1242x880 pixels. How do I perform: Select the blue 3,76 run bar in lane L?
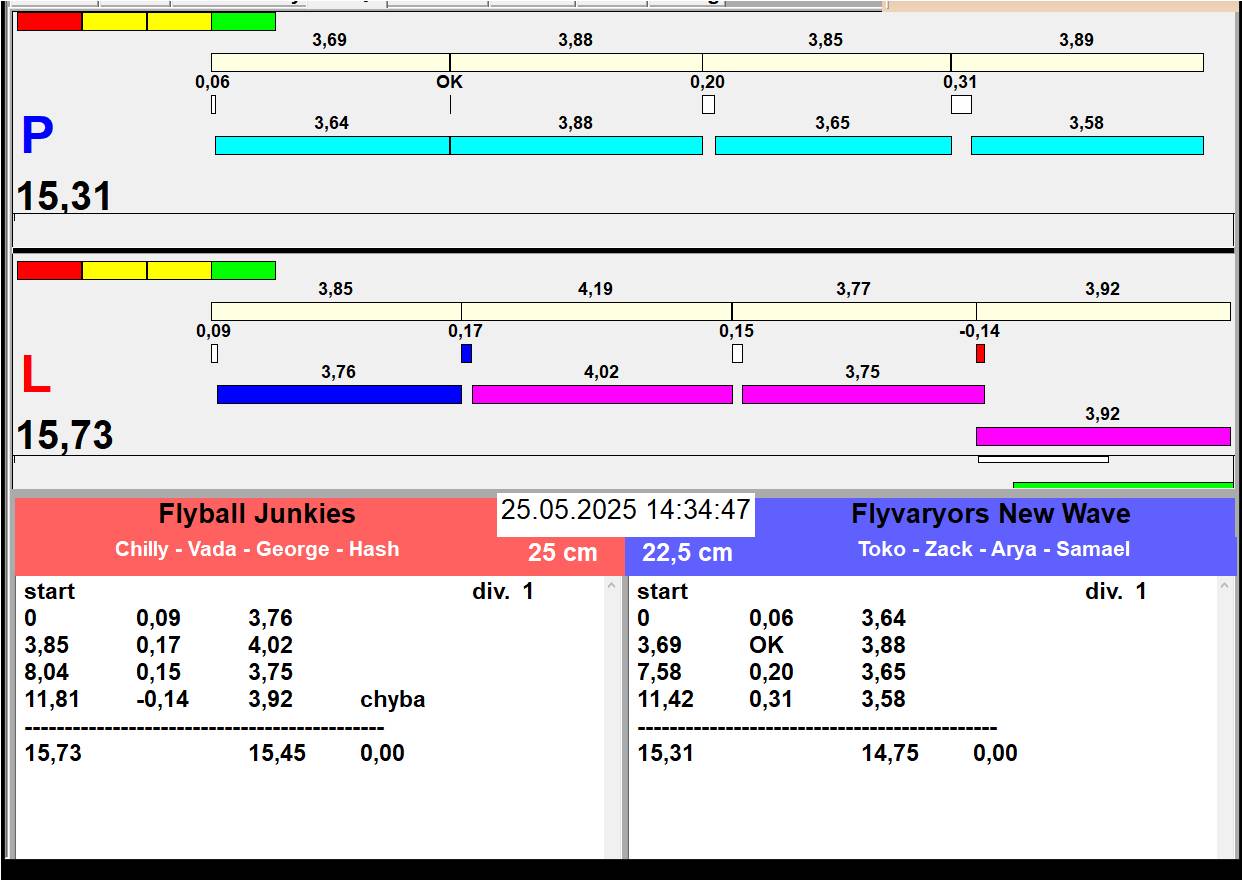pos(339,394)
